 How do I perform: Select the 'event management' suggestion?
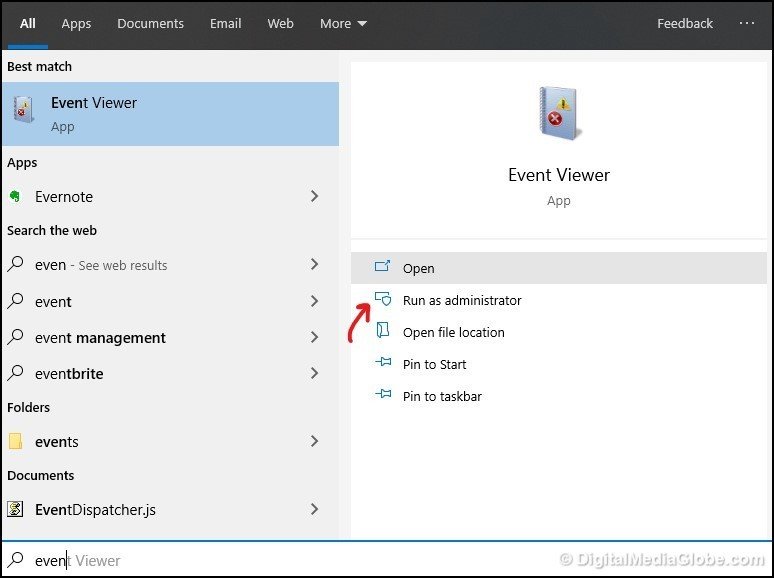click(170, 338)
